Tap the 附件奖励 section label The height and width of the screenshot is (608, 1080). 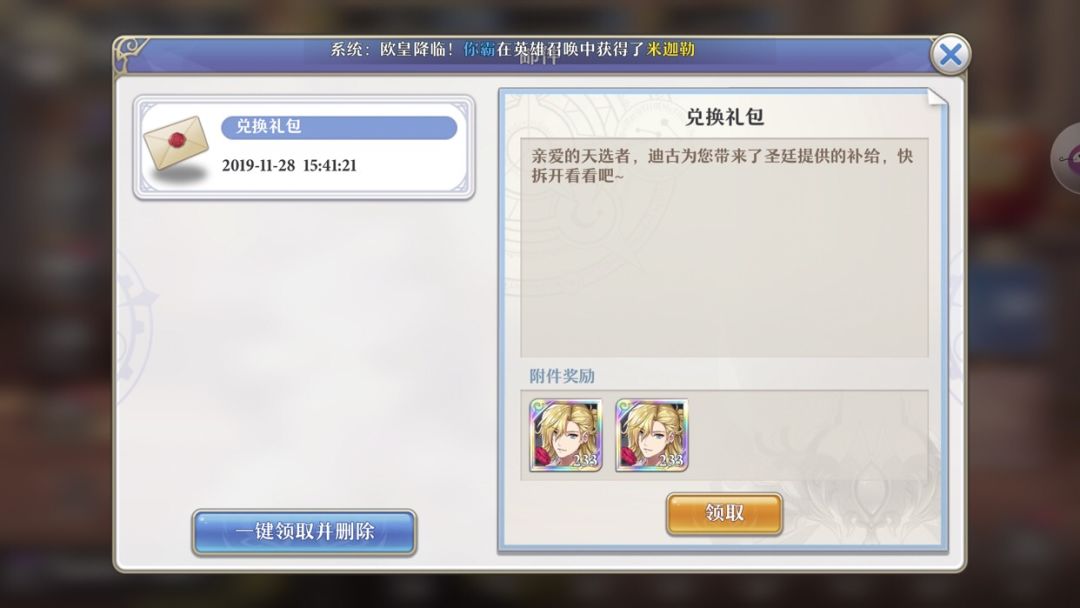tap(562, 376)
